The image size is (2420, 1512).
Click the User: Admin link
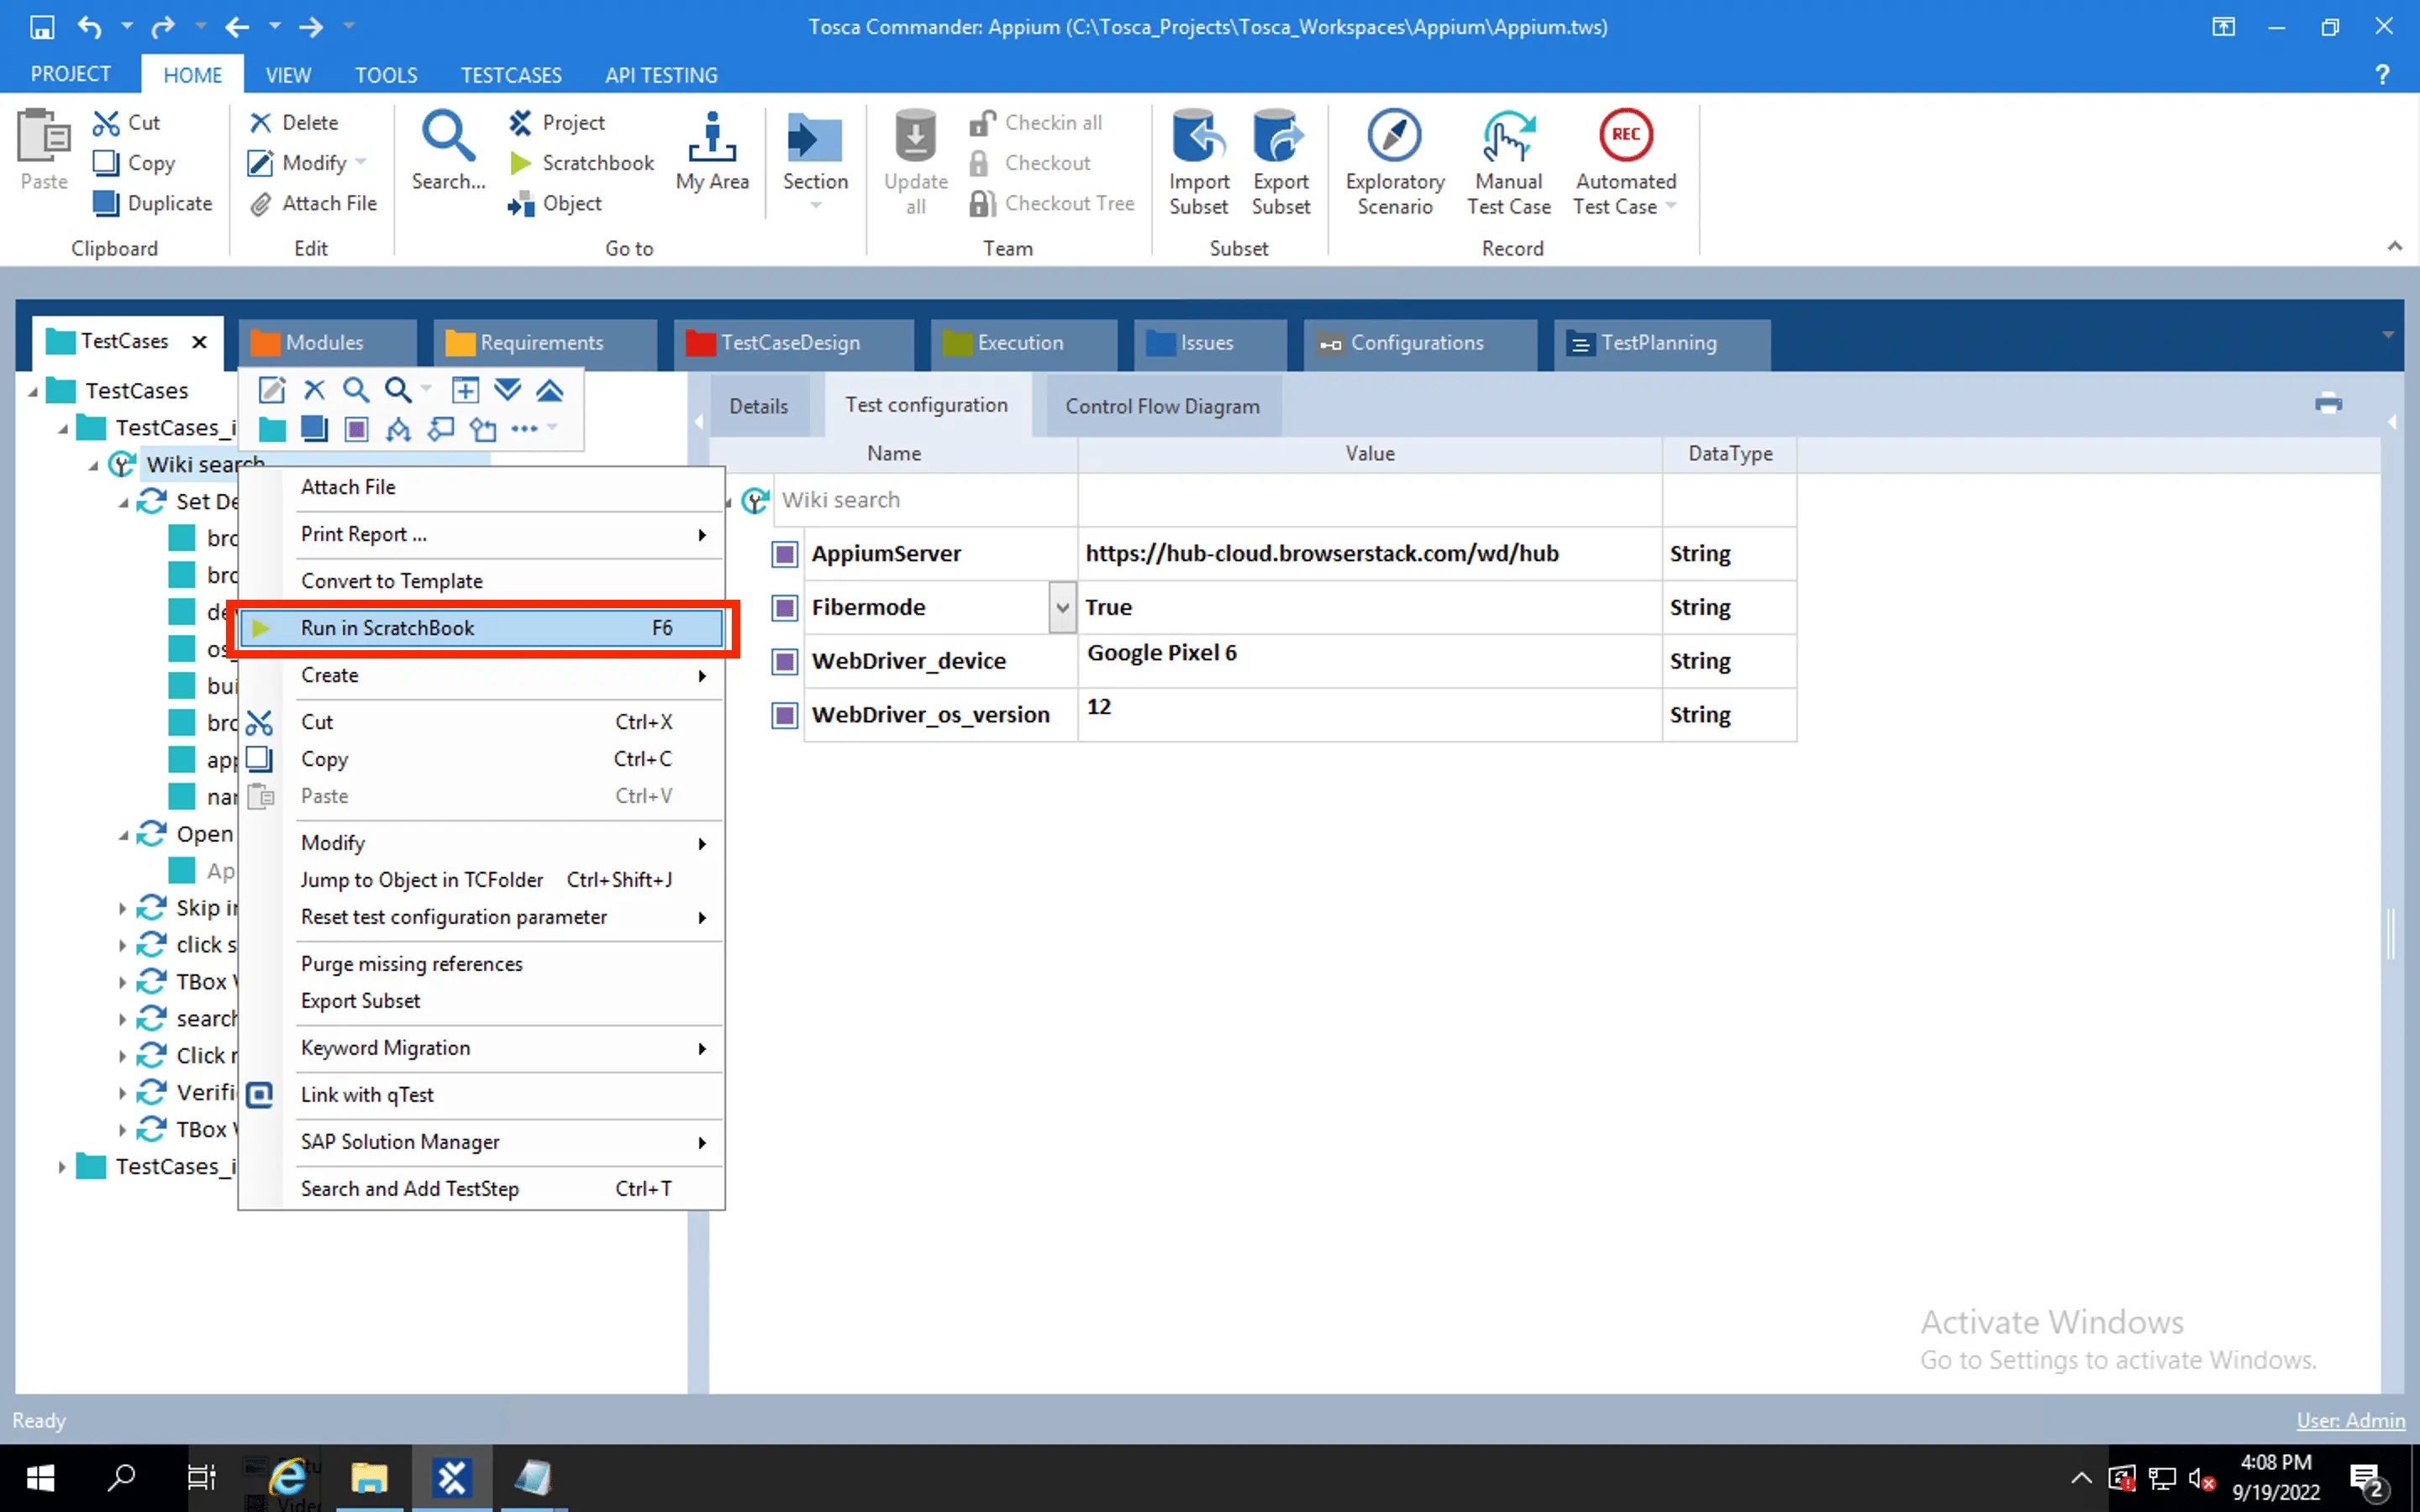click(x=2350, y=1420)
